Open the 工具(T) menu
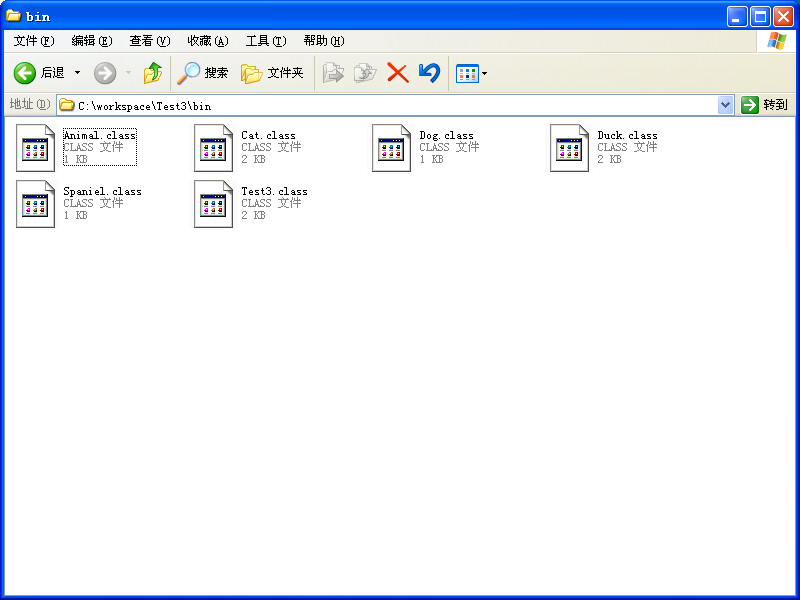The width and height of the screenshot is (800, 600). pos(266,41)
